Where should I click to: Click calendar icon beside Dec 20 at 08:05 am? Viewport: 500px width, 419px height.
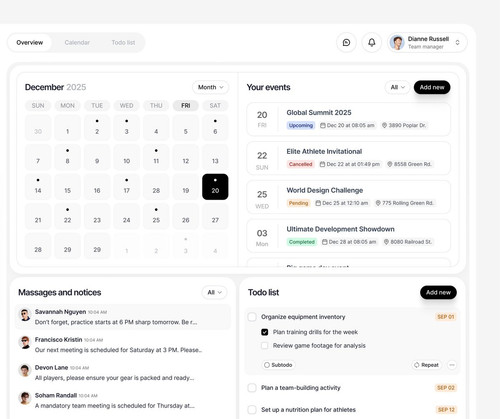pyautogui.click(x=323, y=125)
